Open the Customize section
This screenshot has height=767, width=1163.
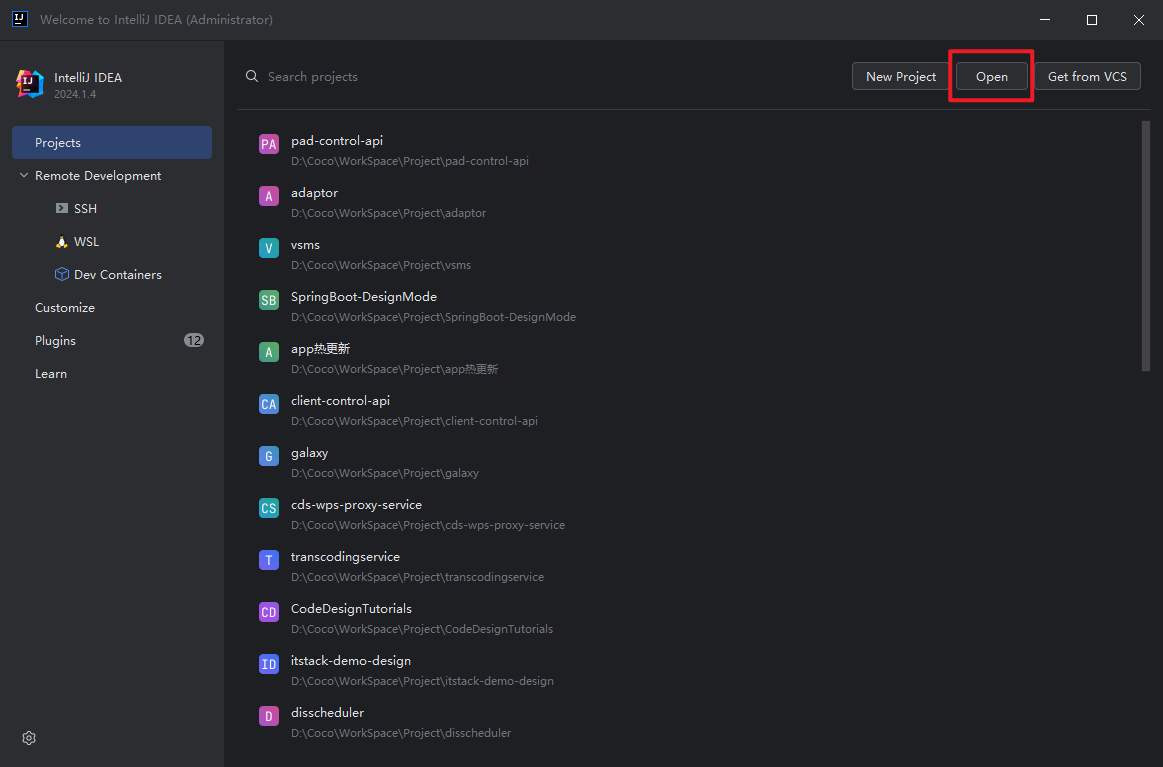65,308
